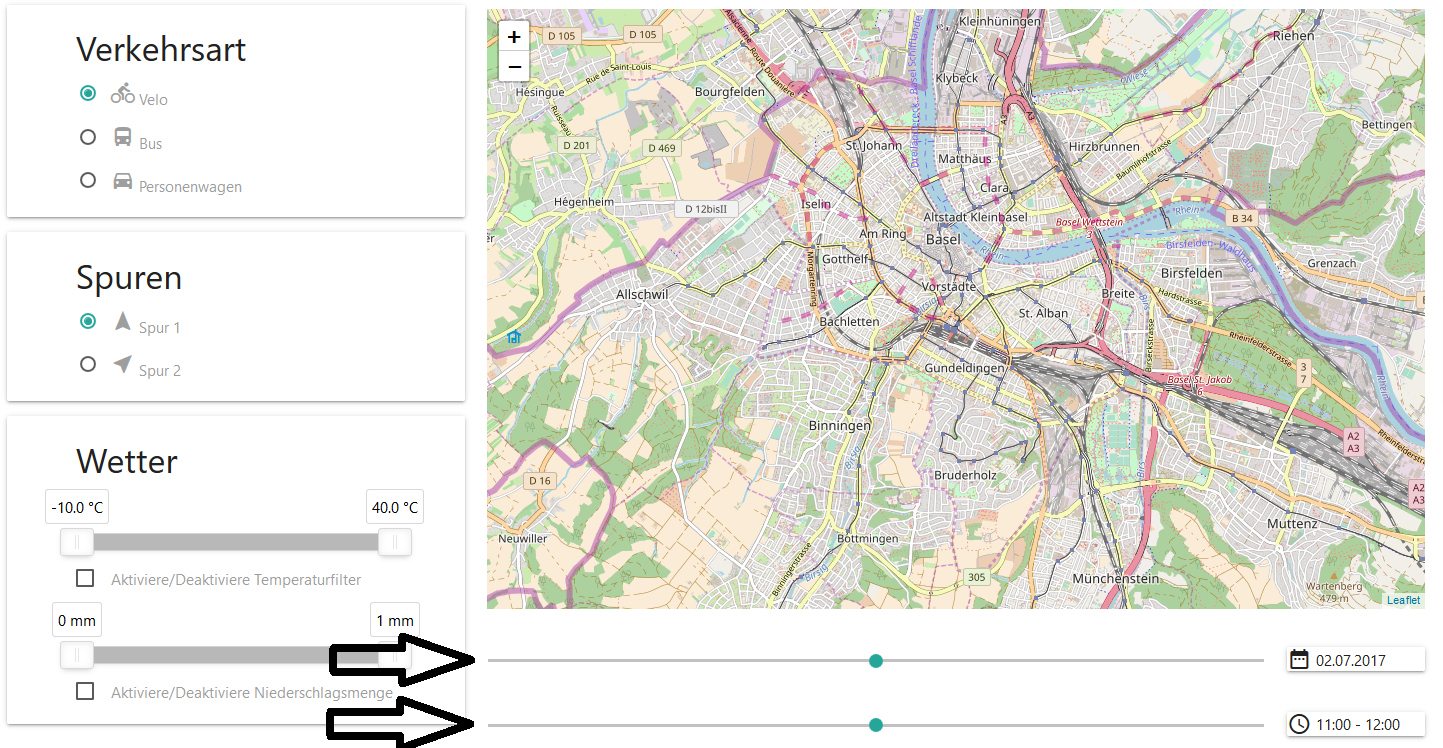This screenshot has height=748, width=1443.
Task: Click the Spur 1 arrow icon
Action: (122, 321)
